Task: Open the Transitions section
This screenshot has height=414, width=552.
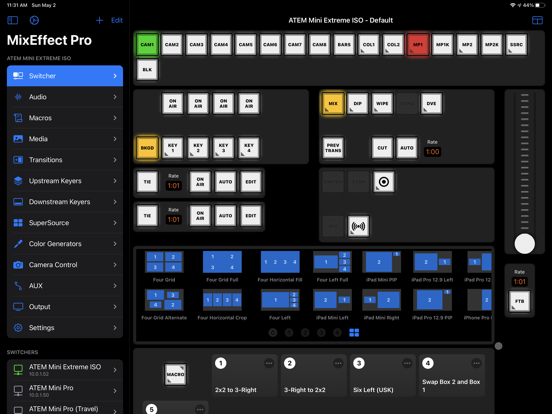Action: (65, 160)
